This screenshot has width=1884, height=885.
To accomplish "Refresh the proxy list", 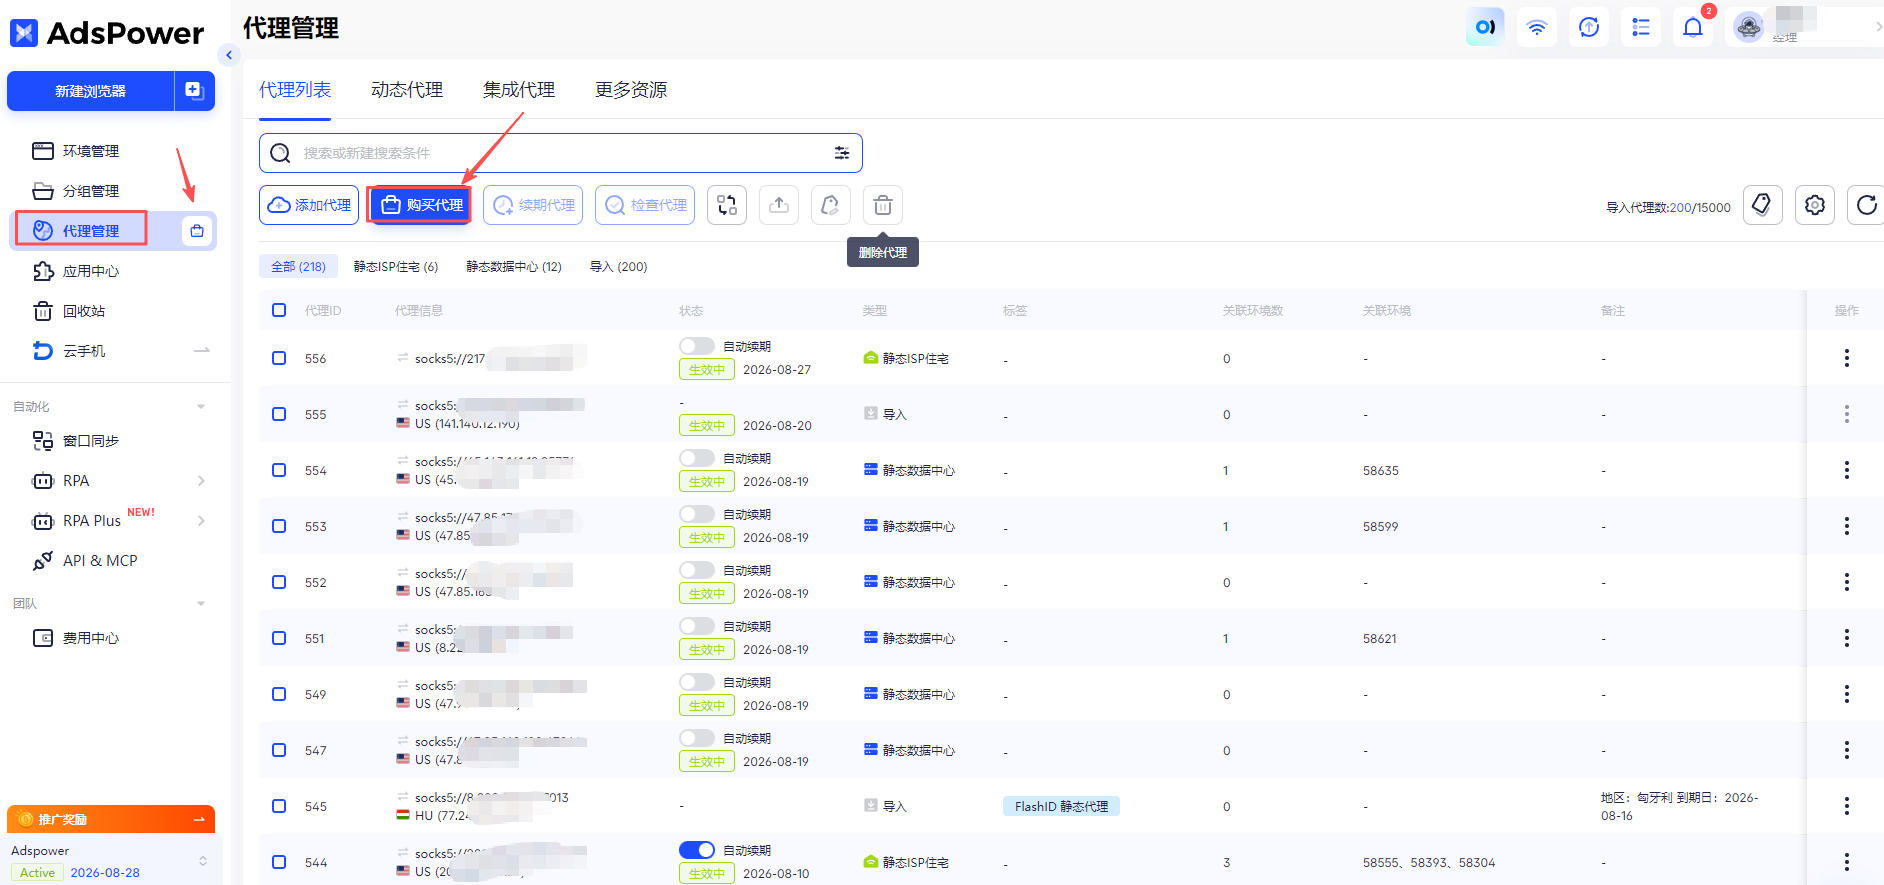I will 1866,205.
